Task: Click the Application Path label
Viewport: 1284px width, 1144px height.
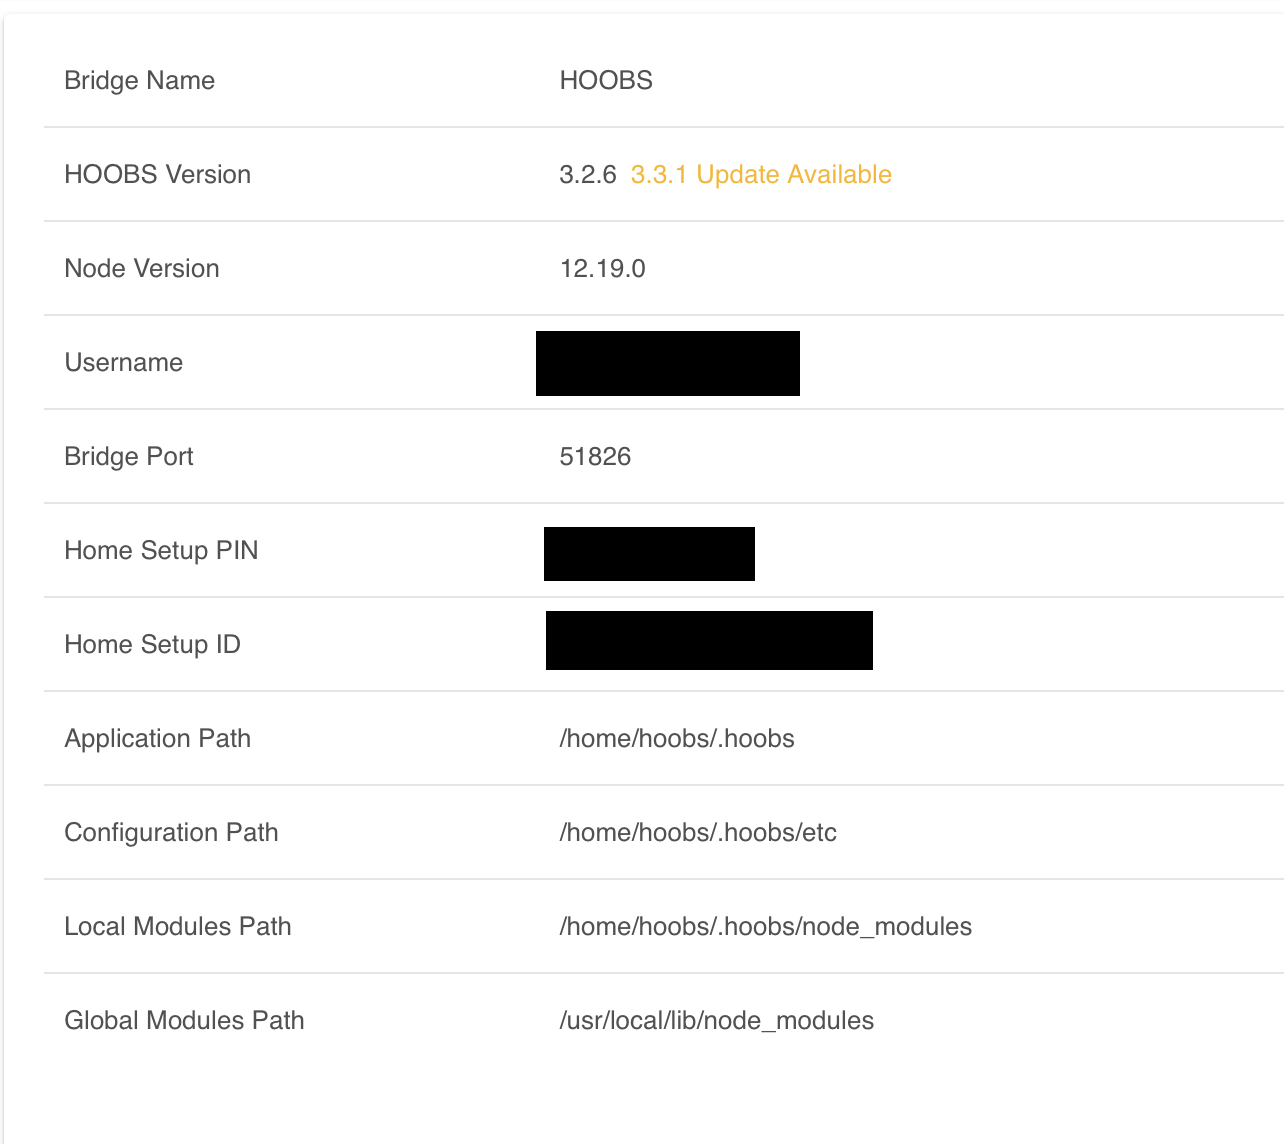Action: point(157,738)
